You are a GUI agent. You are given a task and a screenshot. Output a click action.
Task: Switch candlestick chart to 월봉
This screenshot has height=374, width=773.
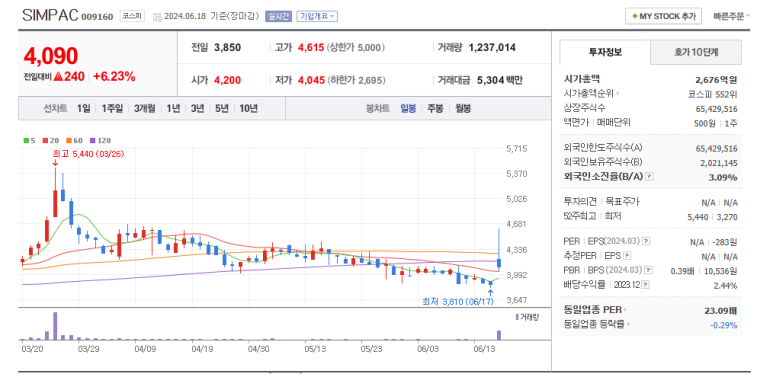pos(463,108)
